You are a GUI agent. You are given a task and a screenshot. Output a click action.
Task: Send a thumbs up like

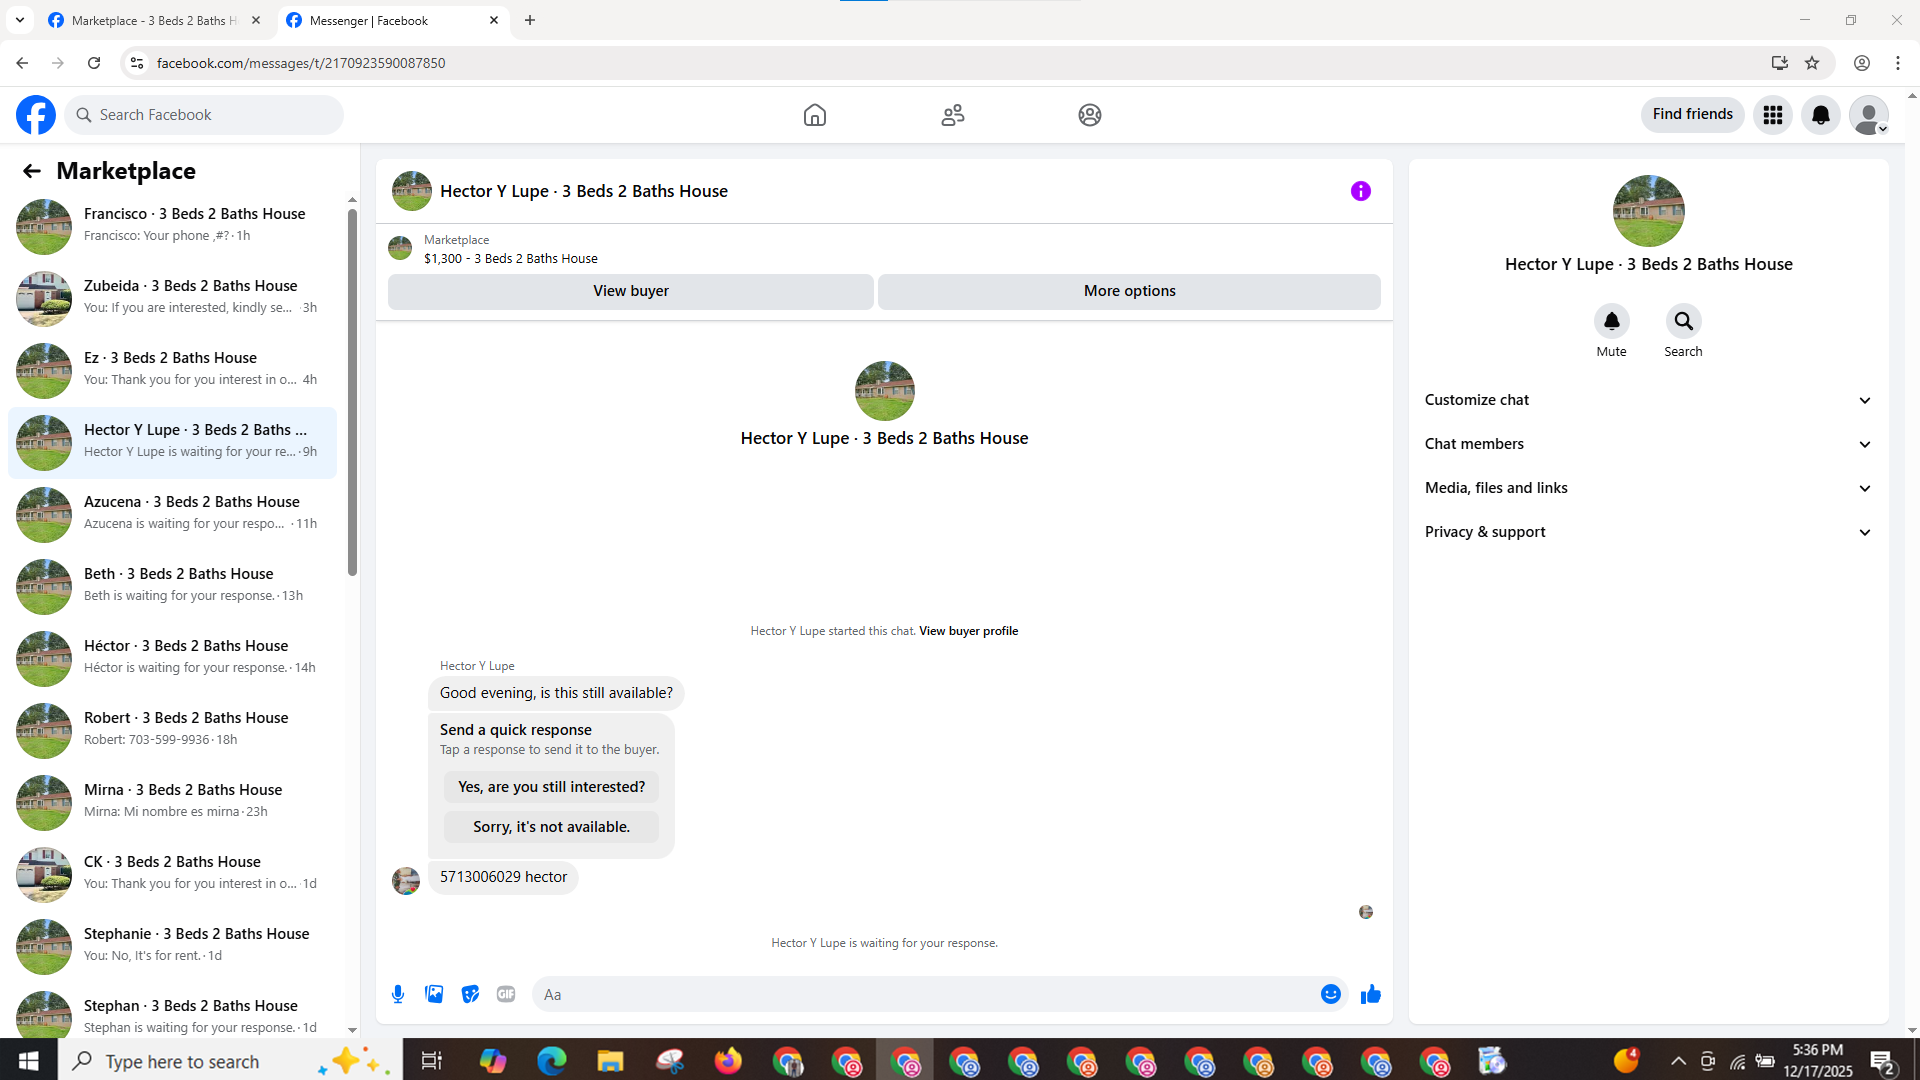tap(1371, 994)
